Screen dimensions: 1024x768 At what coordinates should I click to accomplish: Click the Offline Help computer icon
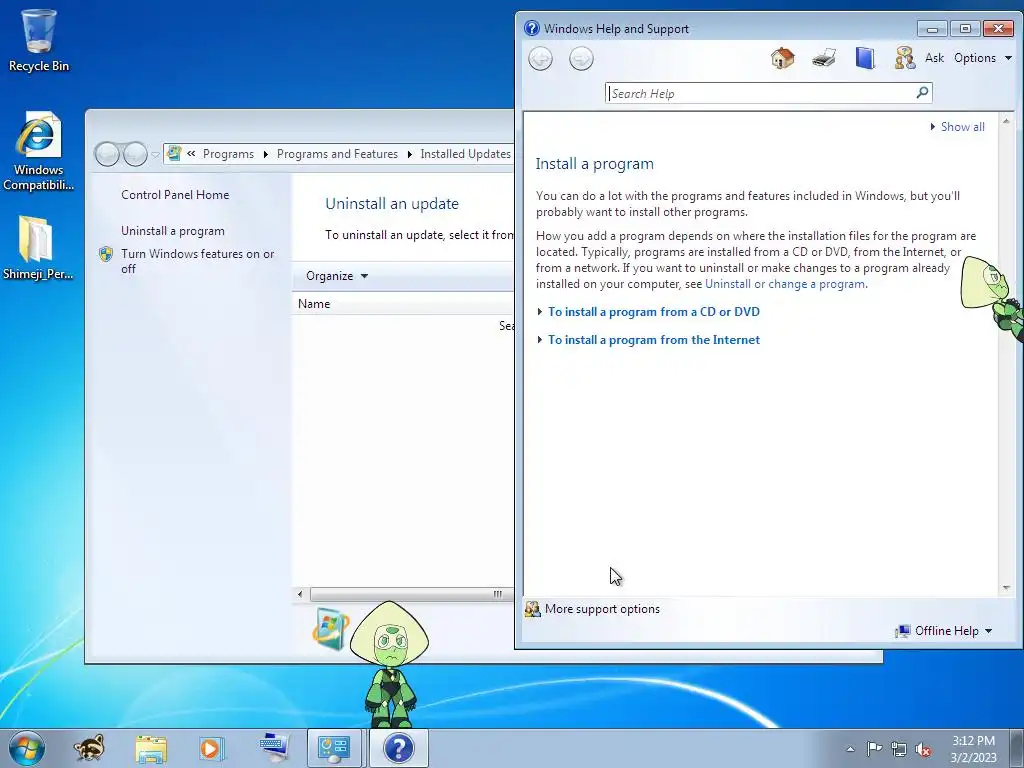[903, 631]
